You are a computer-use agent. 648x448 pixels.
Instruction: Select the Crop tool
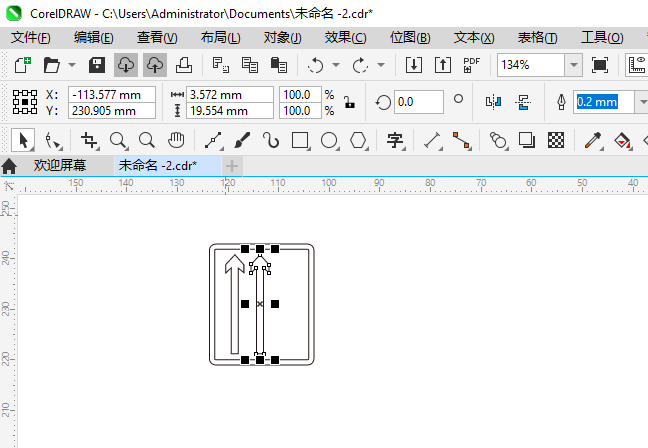pos(89,141)
